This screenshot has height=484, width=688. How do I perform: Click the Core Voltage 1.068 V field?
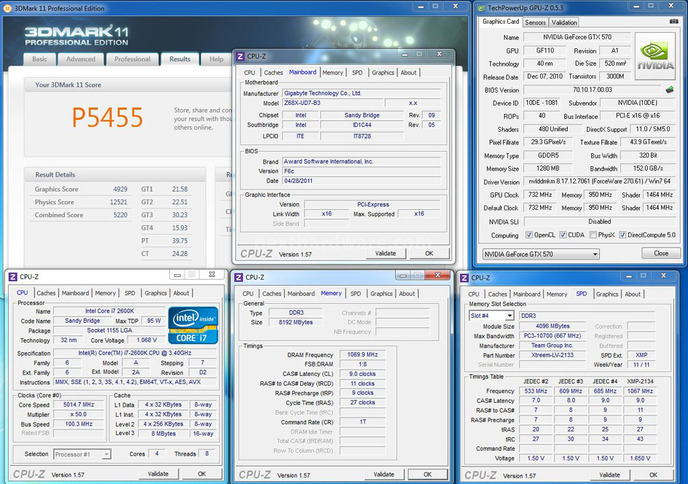(x=147, y=340)
